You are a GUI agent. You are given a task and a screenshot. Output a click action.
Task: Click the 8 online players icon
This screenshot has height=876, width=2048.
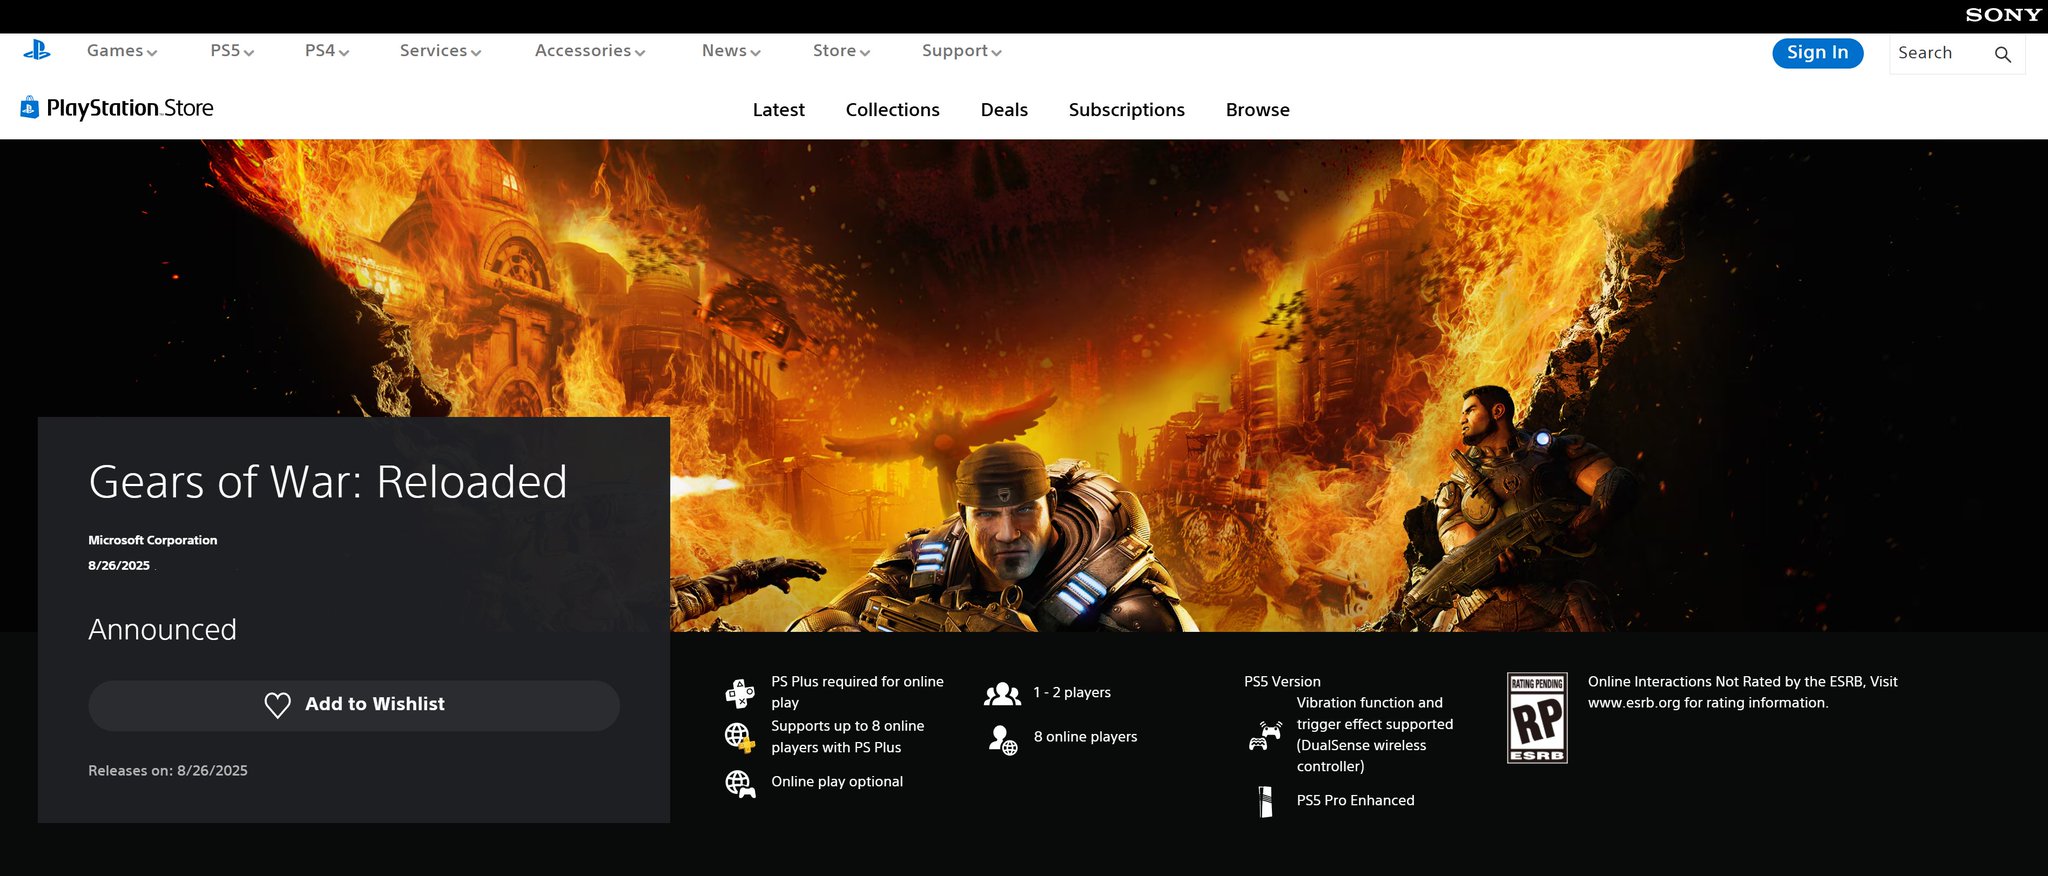(x=1003, y=739)
